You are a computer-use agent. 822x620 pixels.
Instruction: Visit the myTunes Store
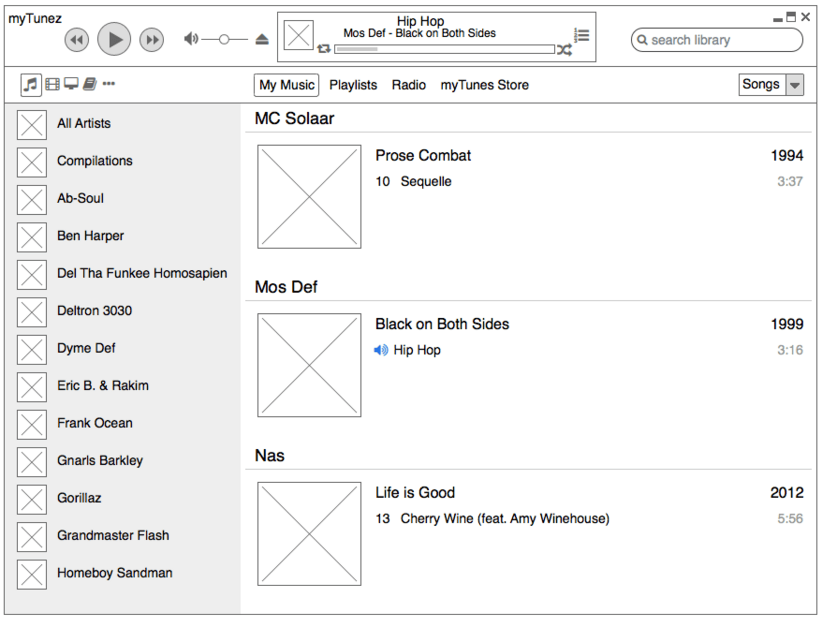click(x=485, y=85)
